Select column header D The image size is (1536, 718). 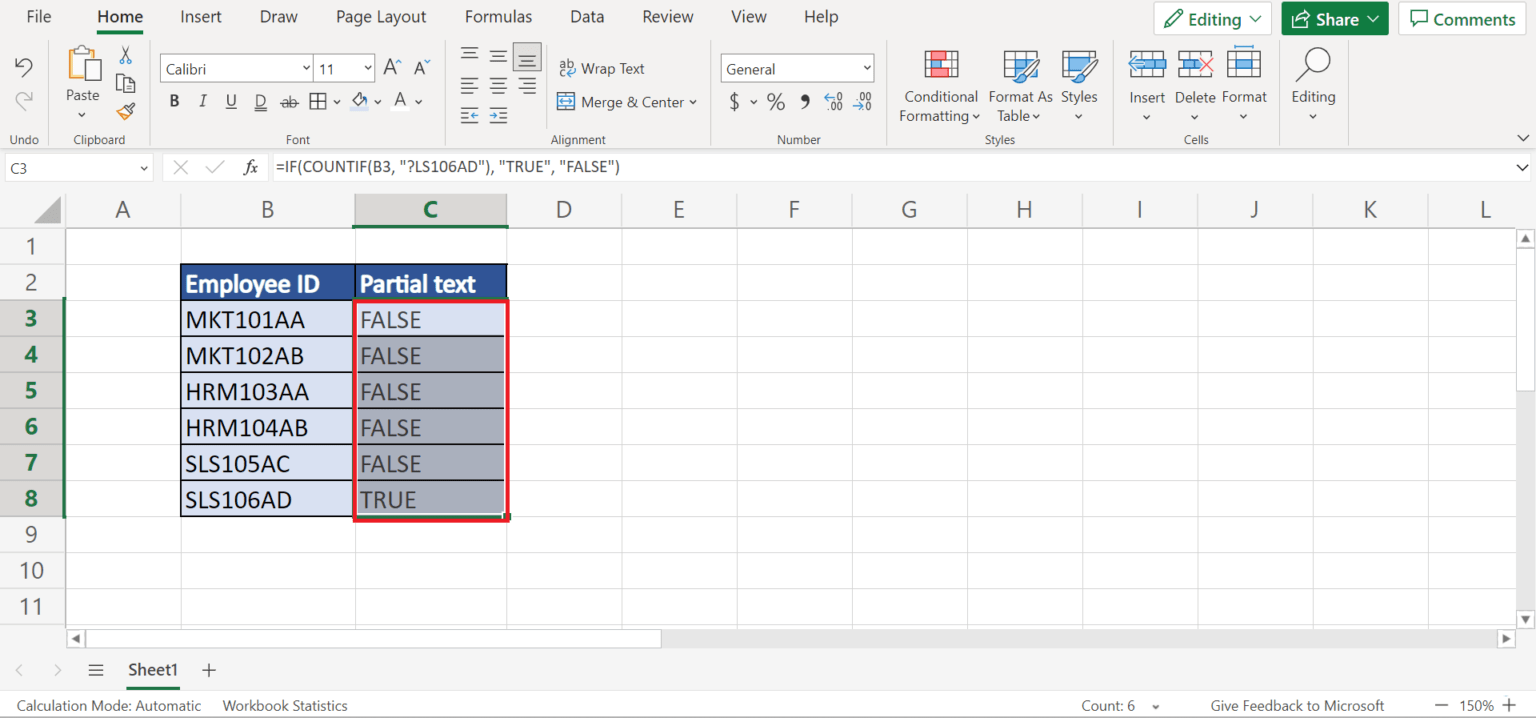tap(564, 210)
